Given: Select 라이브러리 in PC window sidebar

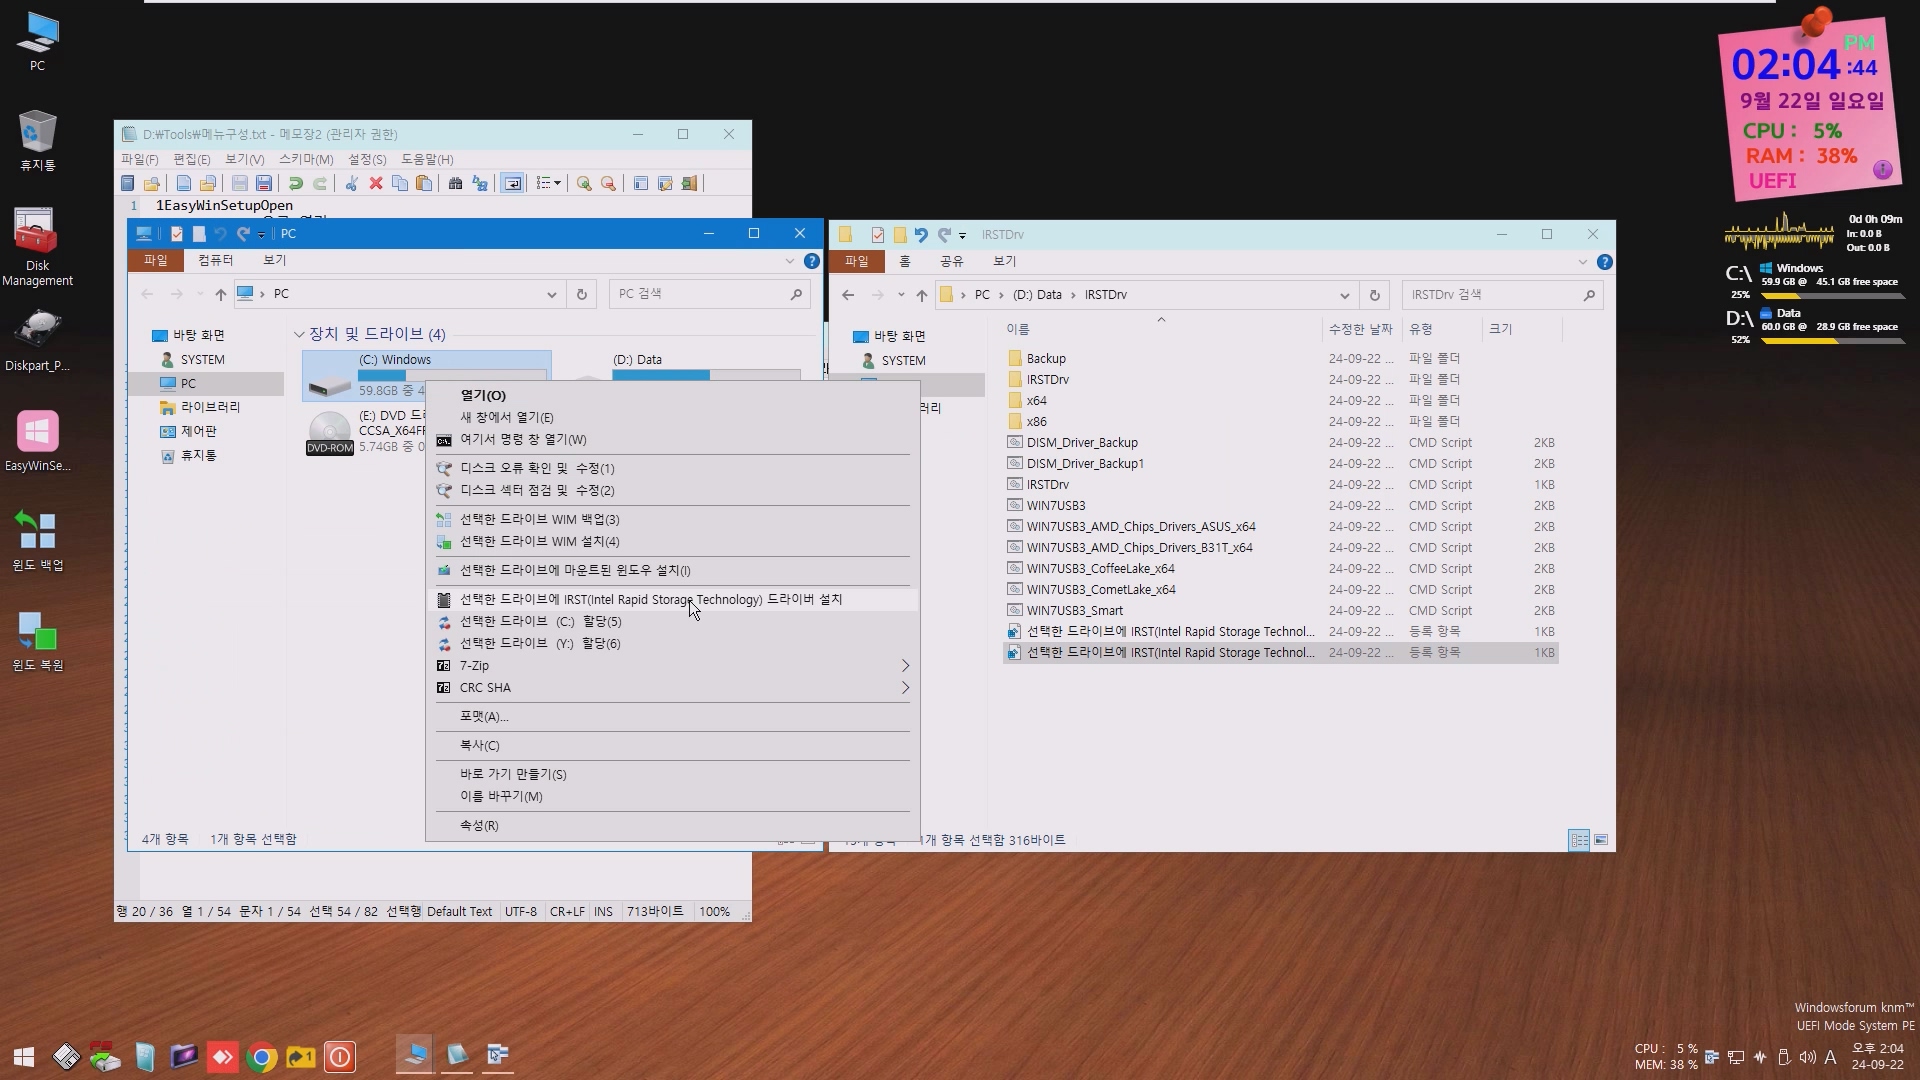Looking at the screenshot, I should [x=210, y=407].
